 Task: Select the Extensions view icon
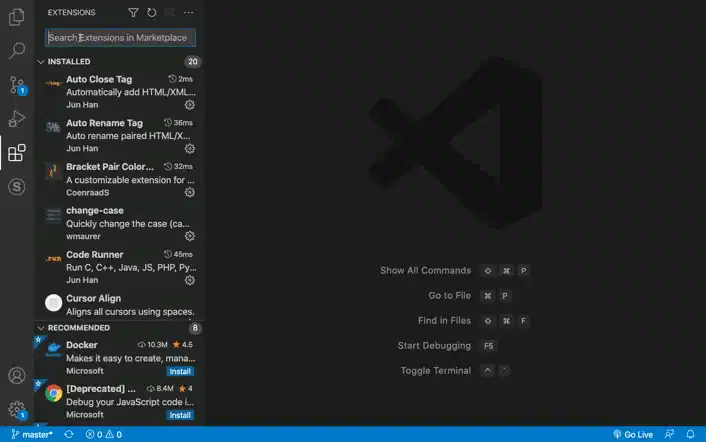tap(17, 153)
